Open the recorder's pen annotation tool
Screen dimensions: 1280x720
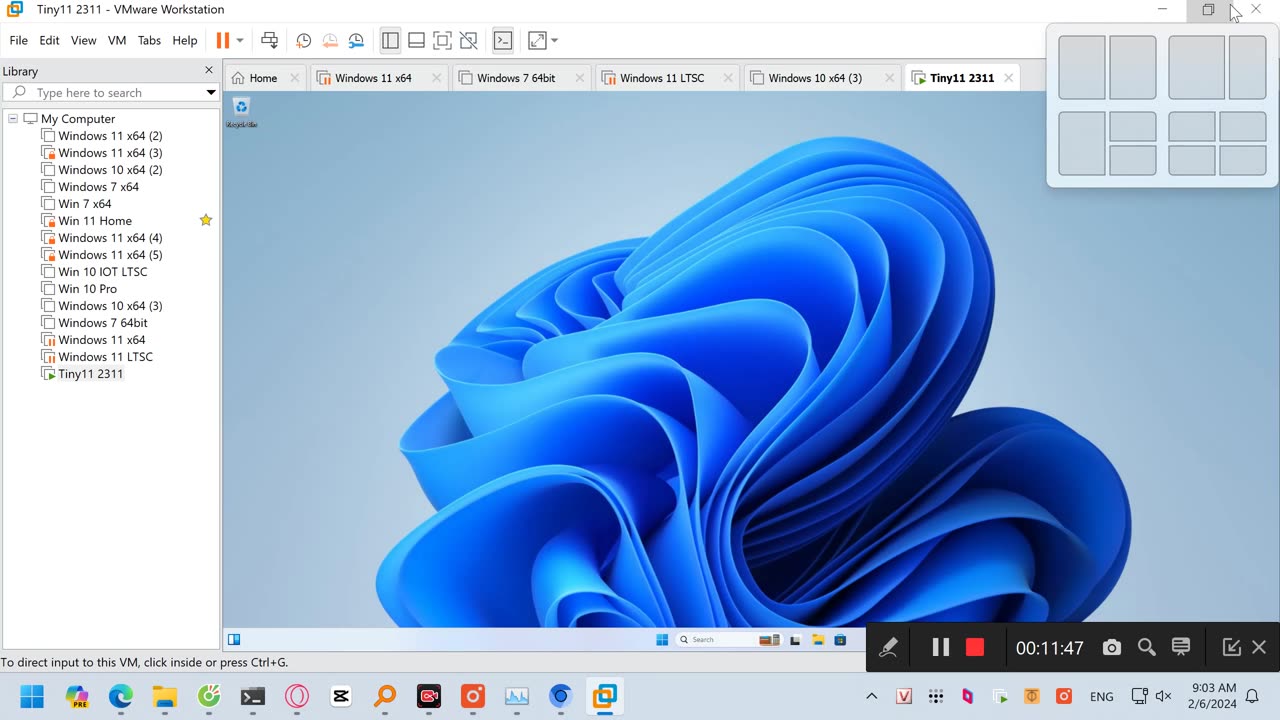click(x=888, y=648)
